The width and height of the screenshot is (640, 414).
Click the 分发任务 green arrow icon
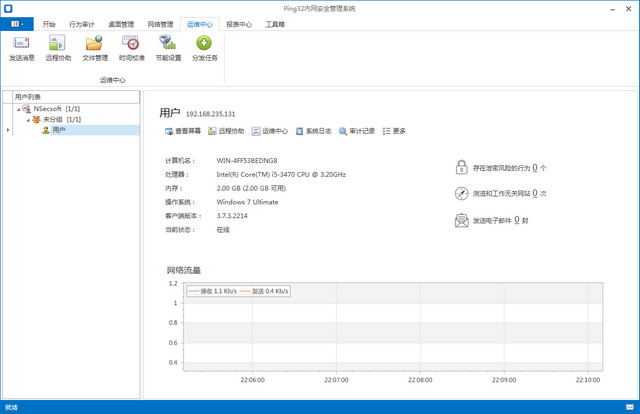tap(204, 47)
